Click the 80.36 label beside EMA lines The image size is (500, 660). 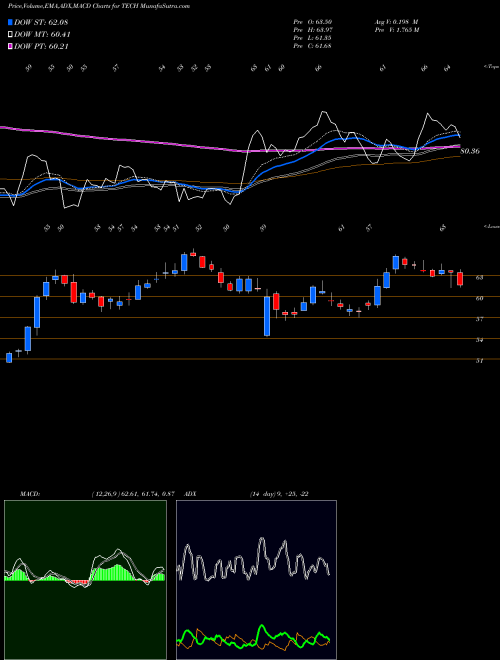[x=470, y=151]
